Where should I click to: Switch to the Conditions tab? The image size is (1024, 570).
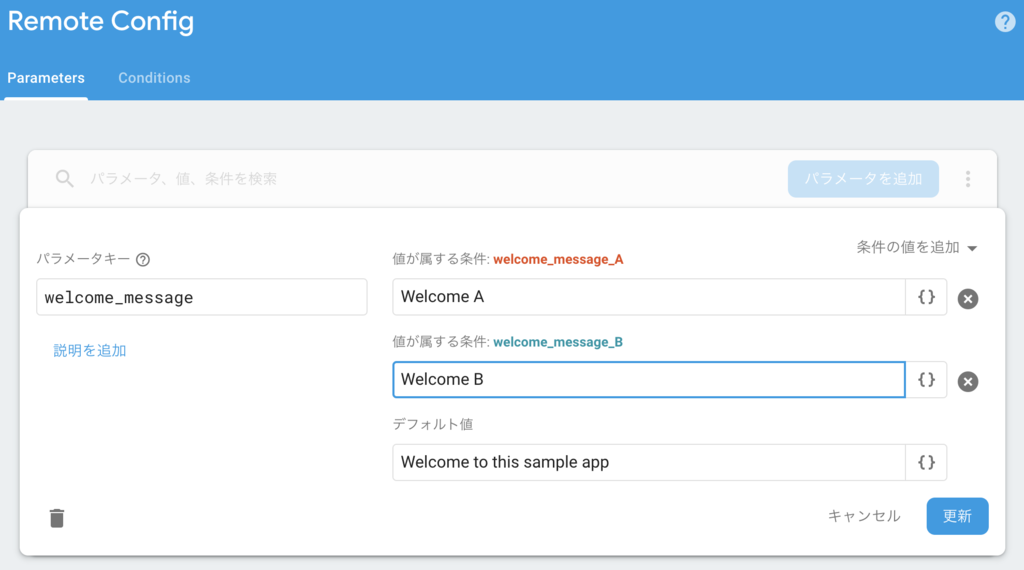coord(154,78)
